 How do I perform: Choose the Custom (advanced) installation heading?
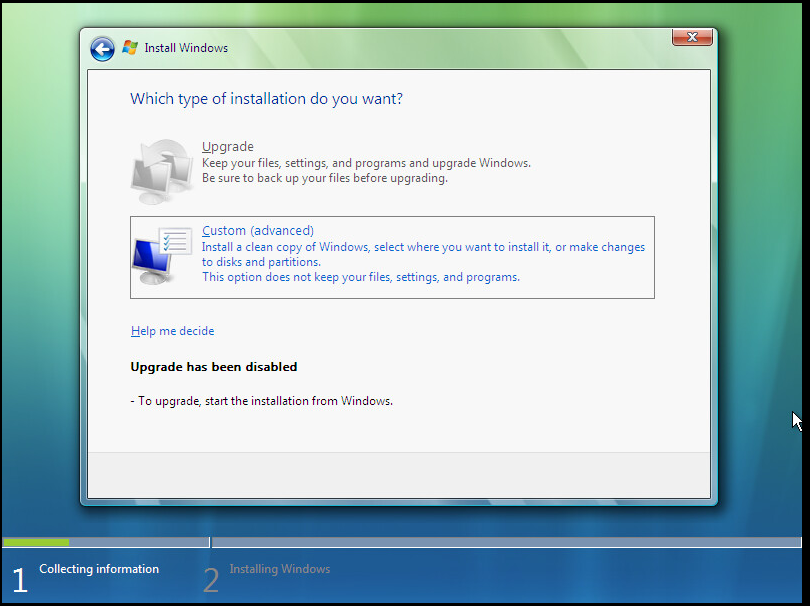coord(258,230)
